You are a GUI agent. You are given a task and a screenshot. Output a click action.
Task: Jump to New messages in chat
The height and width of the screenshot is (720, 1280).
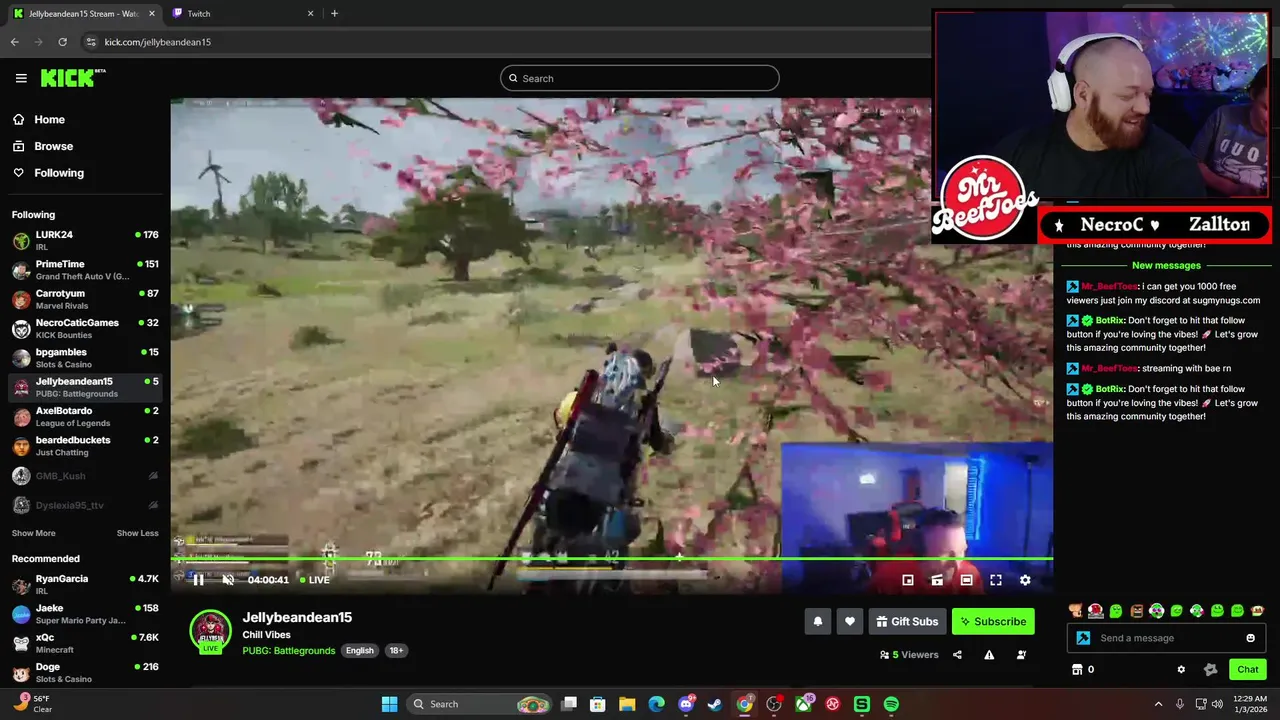click(x=1166, y=265)
